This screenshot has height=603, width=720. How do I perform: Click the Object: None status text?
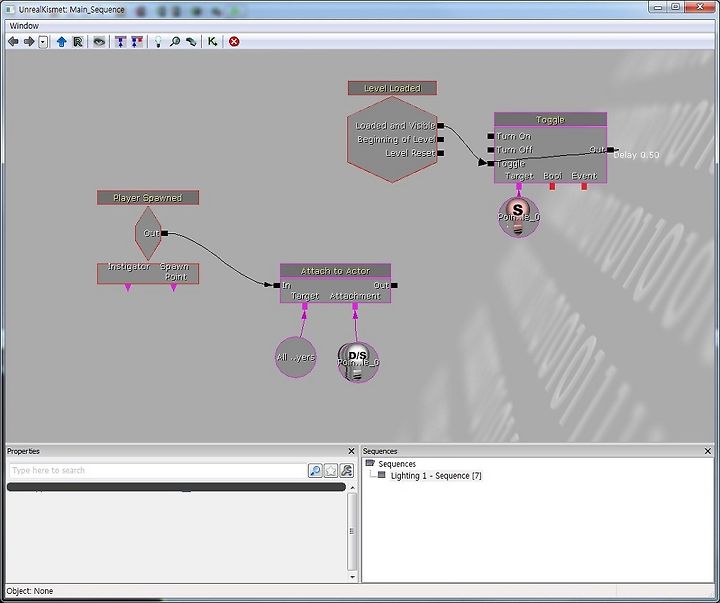click(x=30, y=591)
